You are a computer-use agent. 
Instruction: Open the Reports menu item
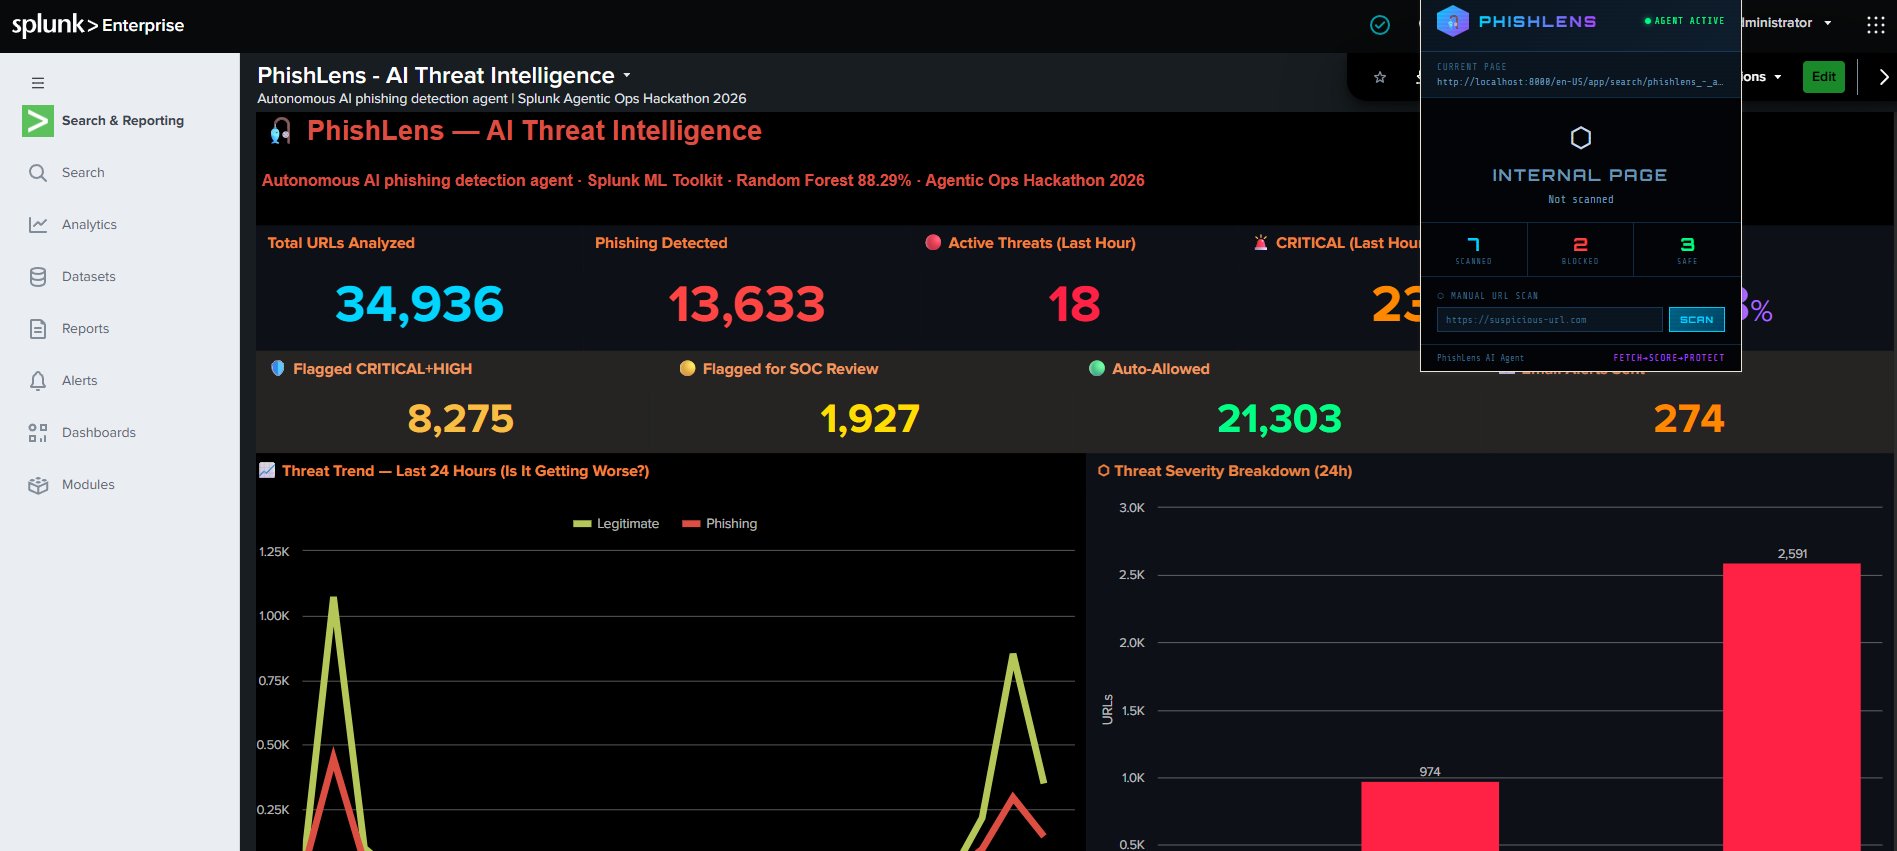[x=85, y=329]
